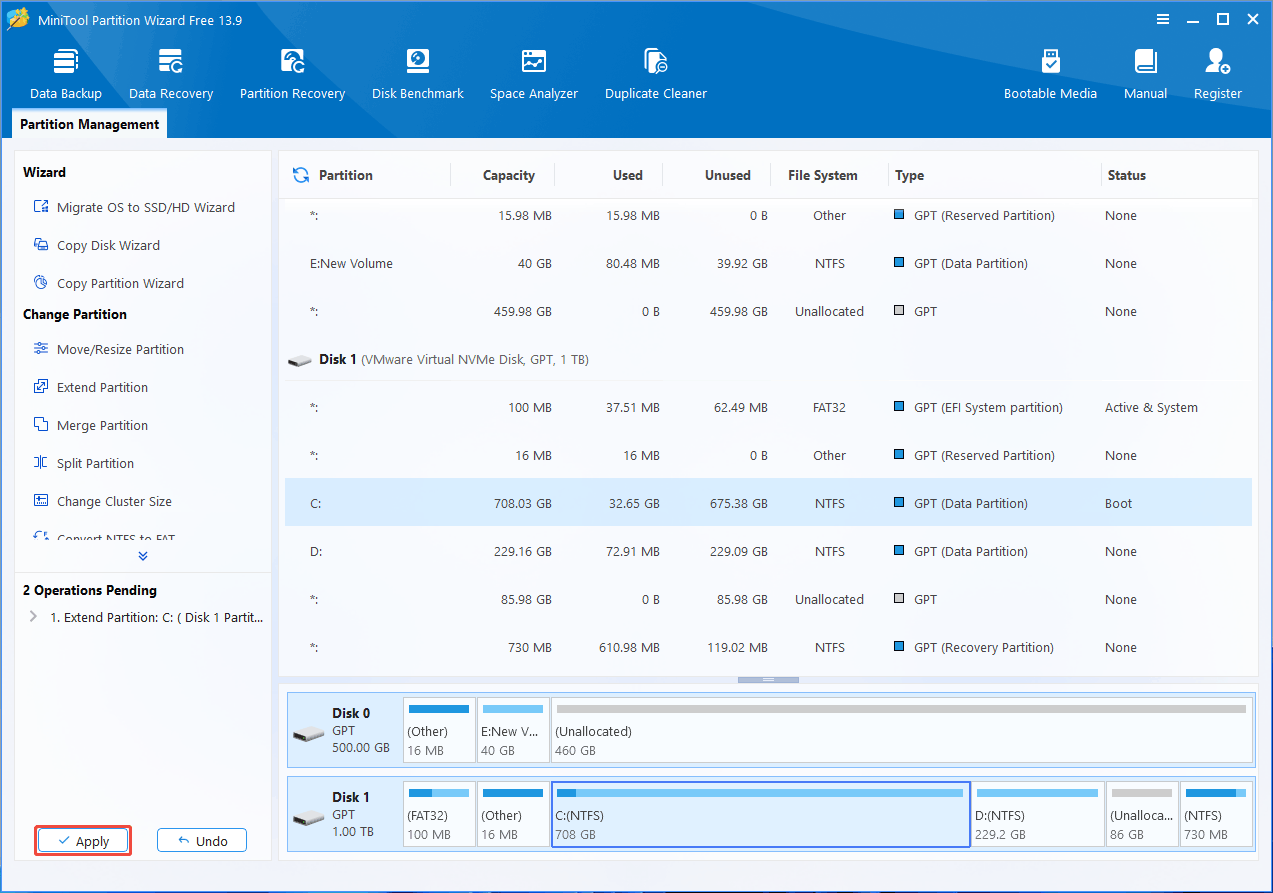This screenshot has height=893, width=1273.
Task: Sort by Type column header
Action: coord(909,175)
